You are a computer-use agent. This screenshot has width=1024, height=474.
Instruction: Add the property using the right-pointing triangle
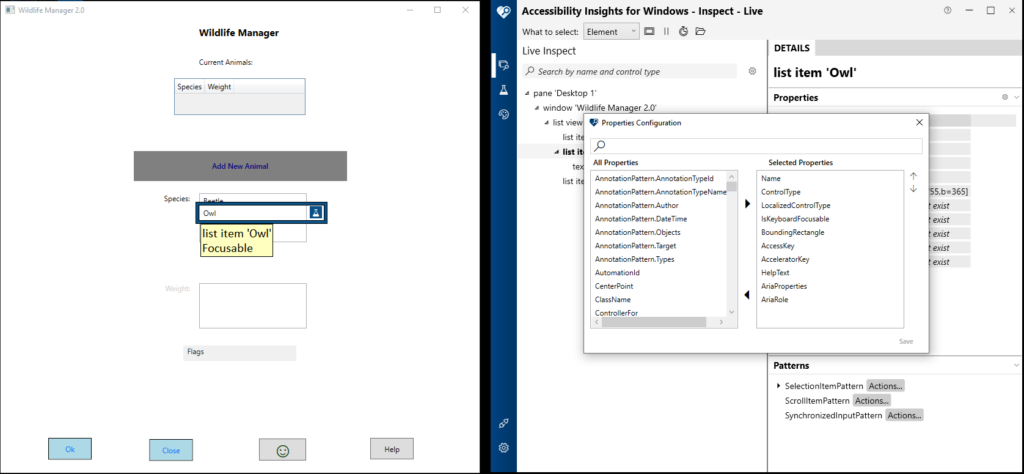click(748, 204)
